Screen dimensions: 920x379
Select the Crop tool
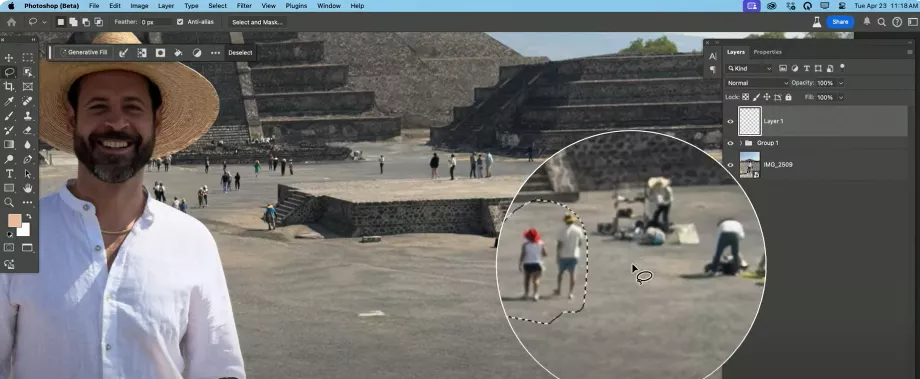tap(9, 87)
